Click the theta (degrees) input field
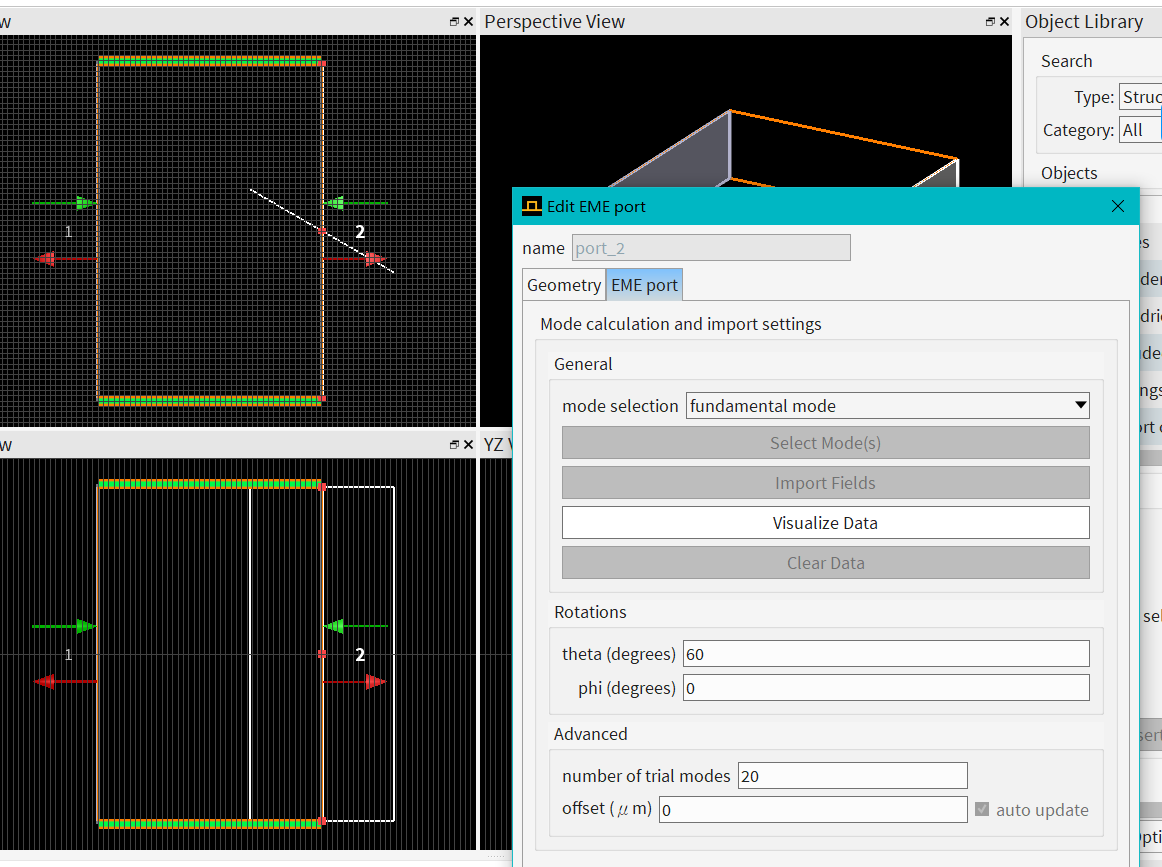 (885, 655)
